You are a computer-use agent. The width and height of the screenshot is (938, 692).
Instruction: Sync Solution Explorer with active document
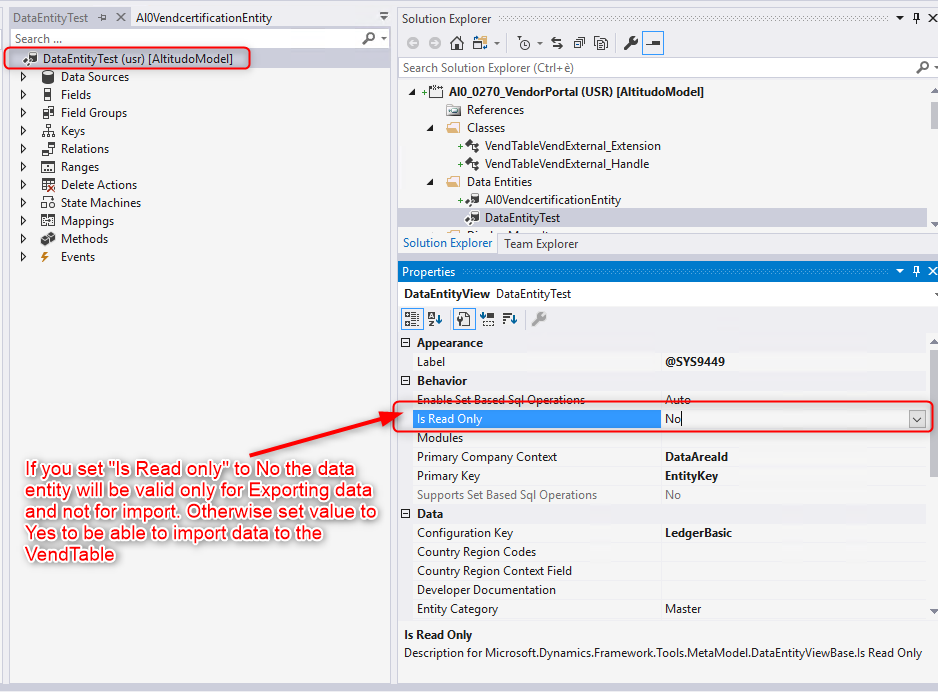[x=555, y=43]
